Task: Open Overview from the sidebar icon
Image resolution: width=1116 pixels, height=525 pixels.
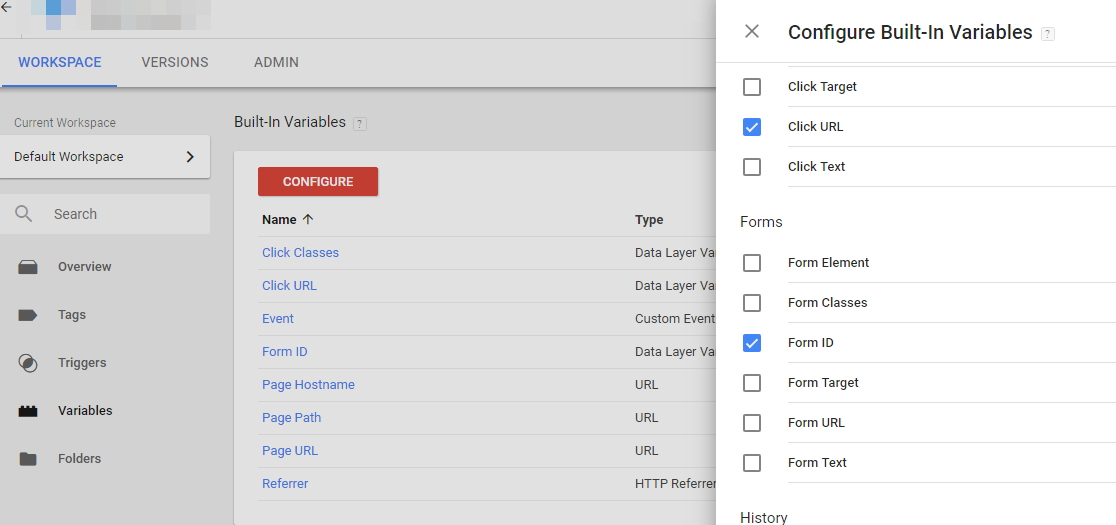Action: pyautogui.click(x=28, y=267)
